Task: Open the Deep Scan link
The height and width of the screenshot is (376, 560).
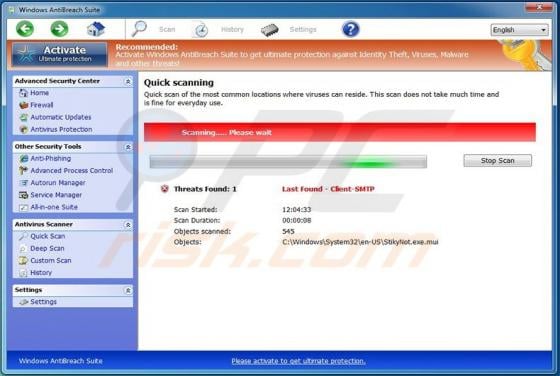Action: pyautogui.click(x=47, y=249)
